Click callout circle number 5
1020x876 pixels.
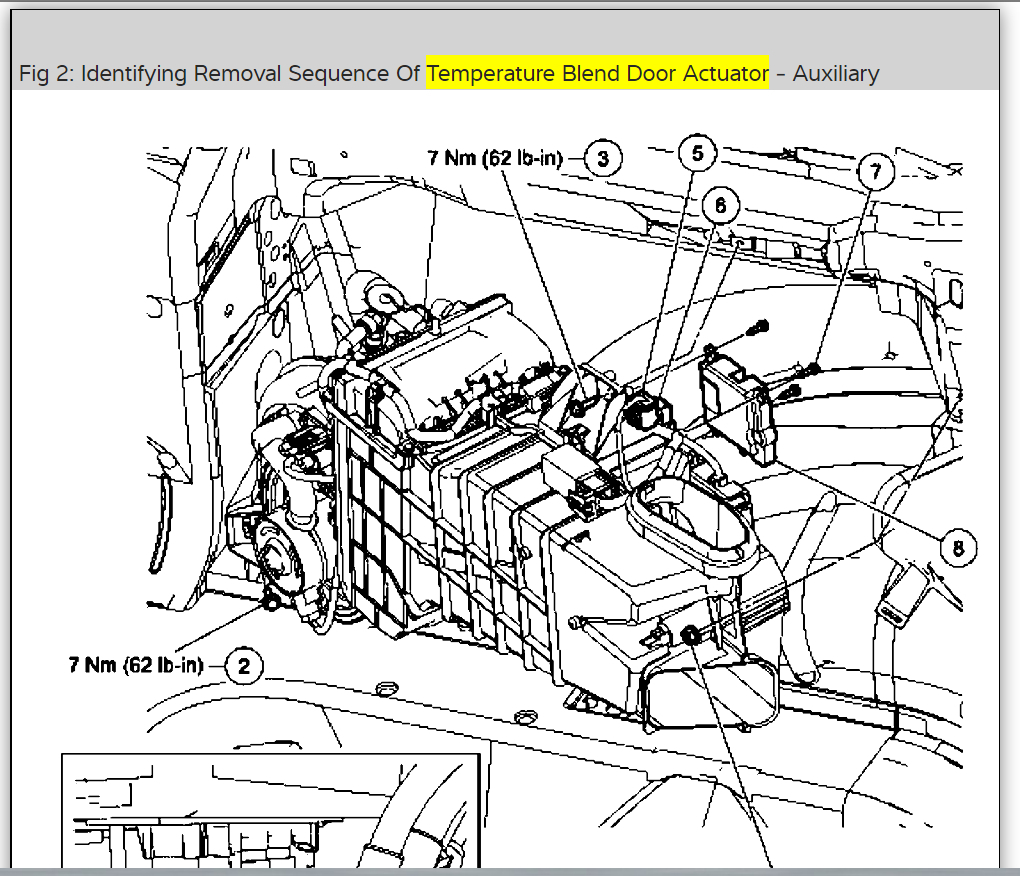(x=697, y=153)
